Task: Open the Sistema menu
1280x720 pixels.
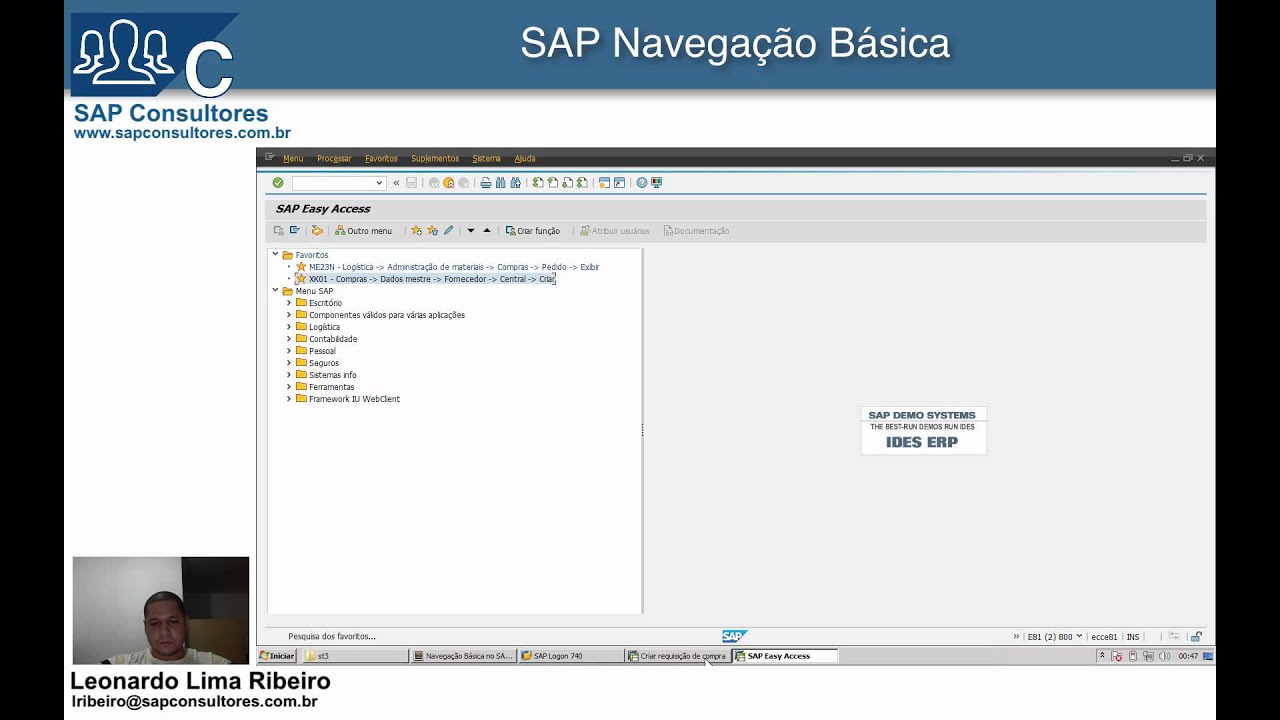Action: click(x=486, y=159)
